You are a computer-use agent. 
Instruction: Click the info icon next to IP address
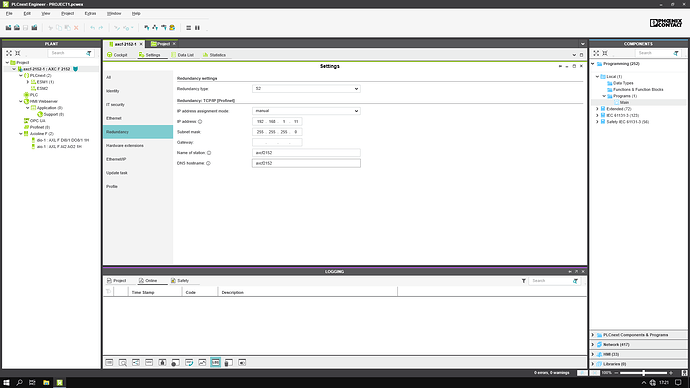[200, 121]
